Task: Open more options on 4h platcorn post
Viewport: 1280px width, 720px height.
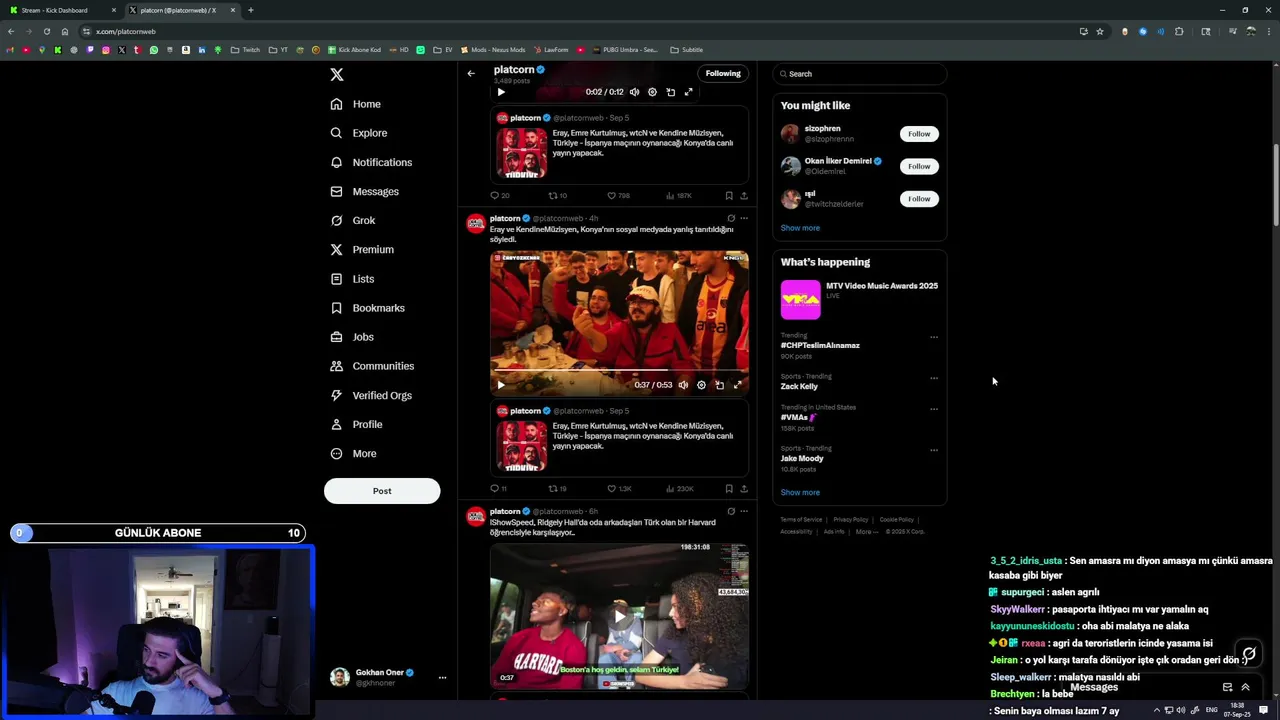Action: (x=743, y=218)
